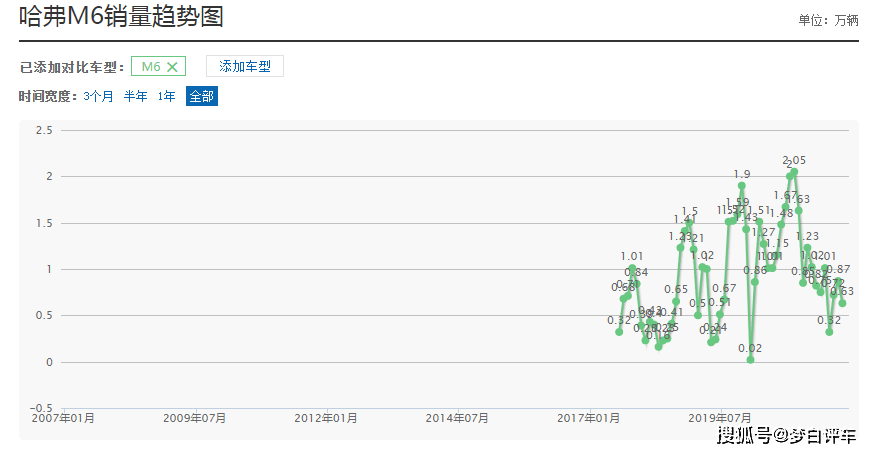The image size is (875, 454).
Task: Click the 0.86 data point marker
Action: pos(755,282)
